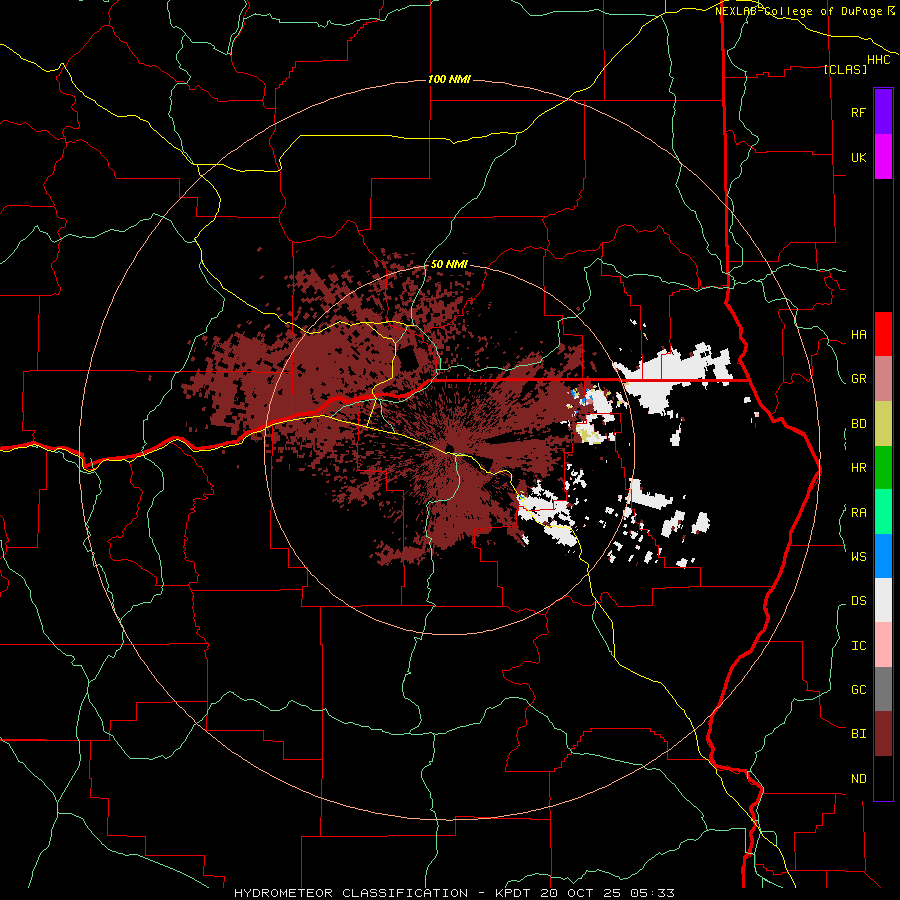Click the UK legend label
The width and height of the screenshot is (900, 900).
858,157
